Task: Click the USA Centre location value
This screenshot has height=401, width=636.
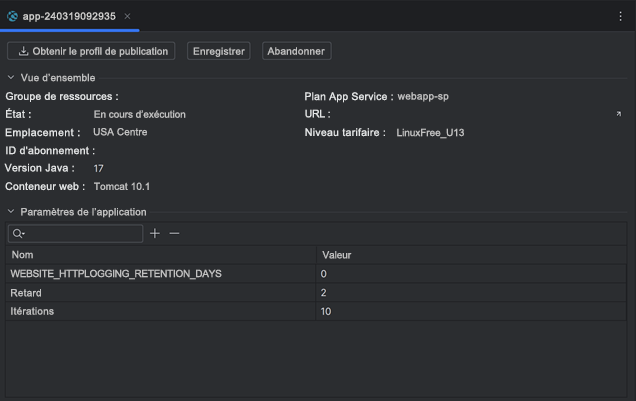Action: coord(120,132)
